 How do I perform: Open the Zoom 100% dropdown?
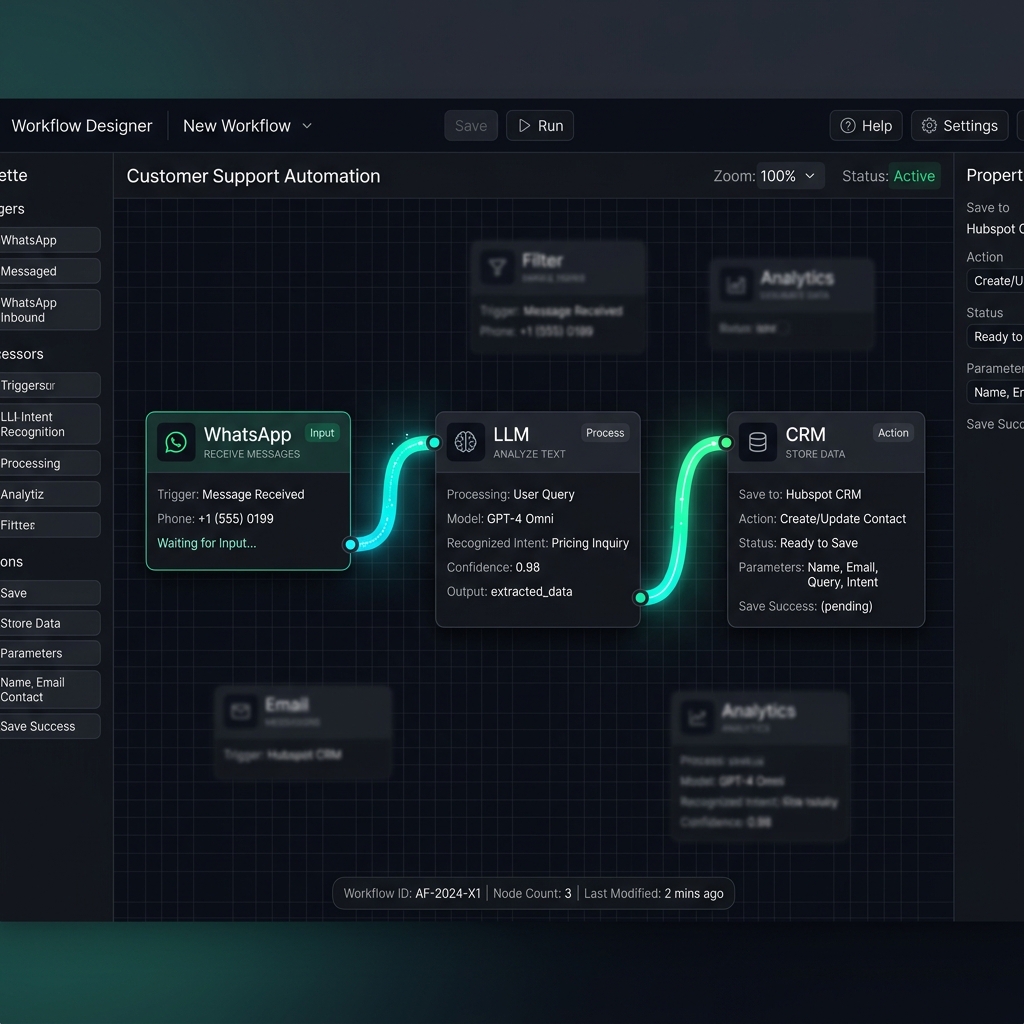point(790,176)
